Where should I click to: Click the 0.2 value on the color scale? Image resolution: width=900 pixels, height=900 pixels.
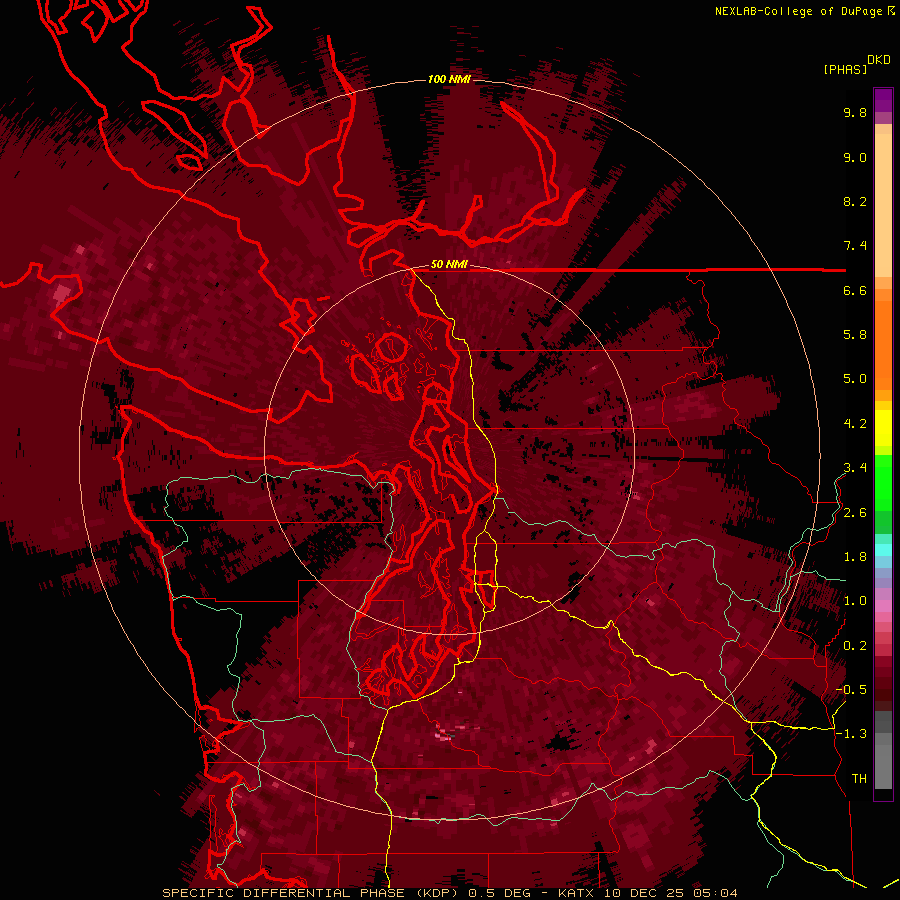855,646
